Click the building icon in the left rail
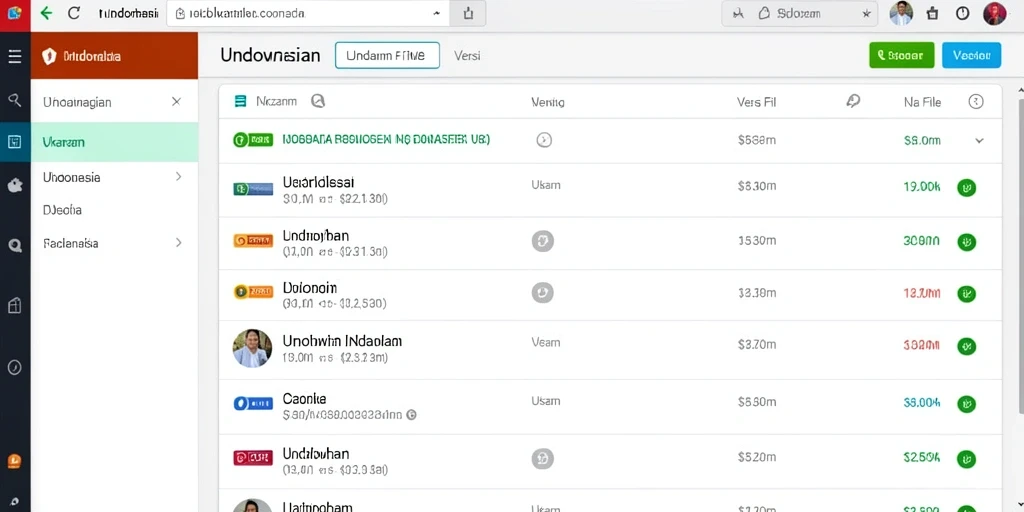1024x512 pixels. (x=14, y=305)
